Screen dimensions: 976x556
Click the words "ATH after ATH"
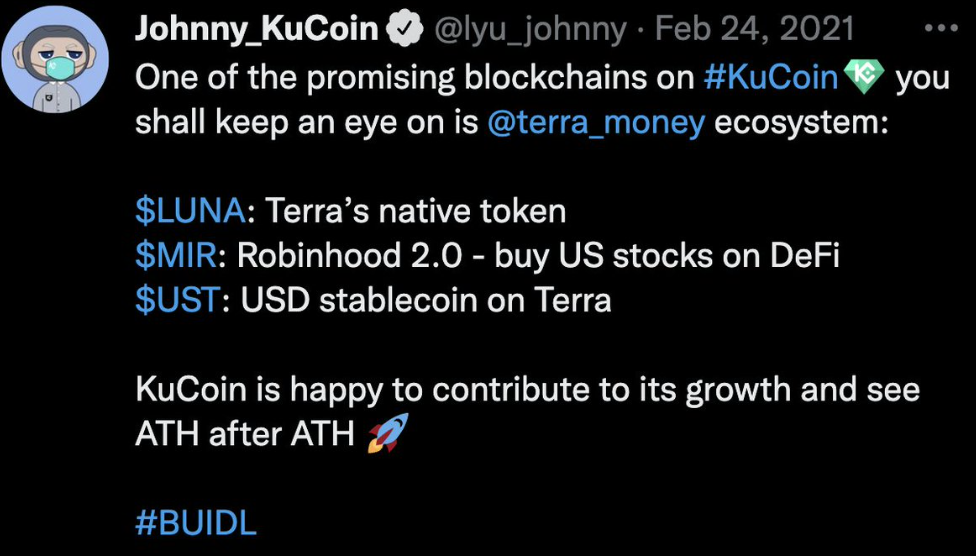click(244, 435)
